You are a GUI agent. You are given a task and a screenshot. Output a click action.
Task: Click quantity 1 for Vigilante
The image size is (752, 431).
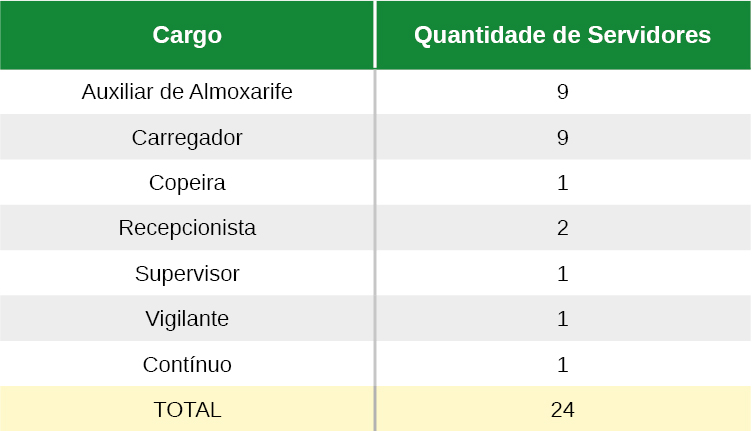pos(563,319)
